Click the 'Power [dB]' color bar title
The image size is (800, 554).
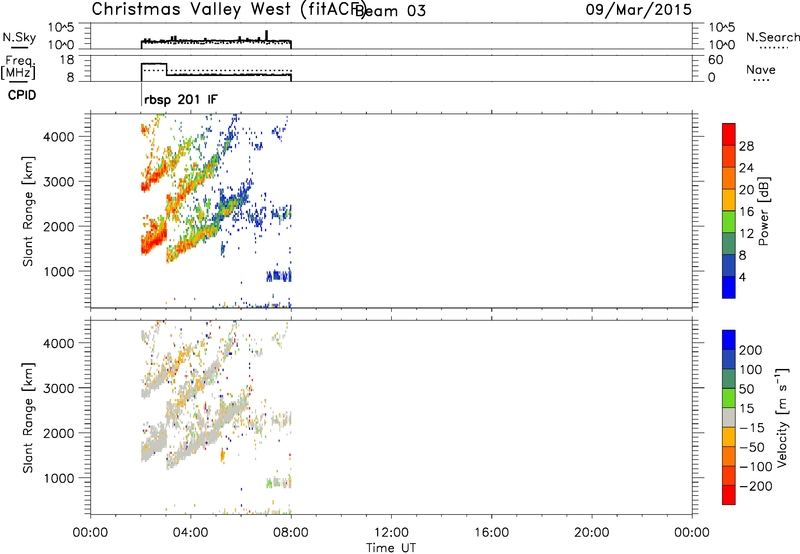[x=764, y=211]
